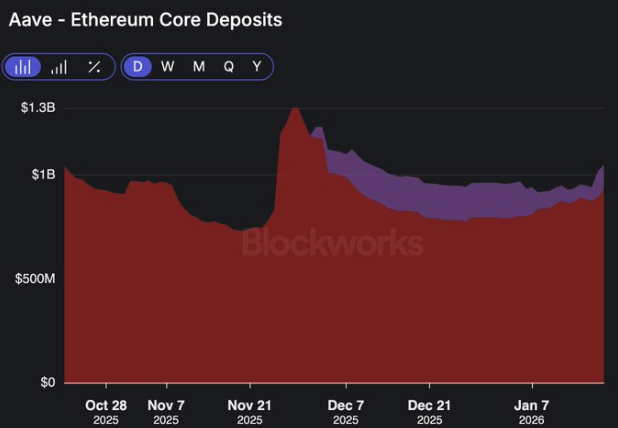This screenshot has height=428, width=618.
Task: Click the red peak near $1.3B
Action: [294, 111]
